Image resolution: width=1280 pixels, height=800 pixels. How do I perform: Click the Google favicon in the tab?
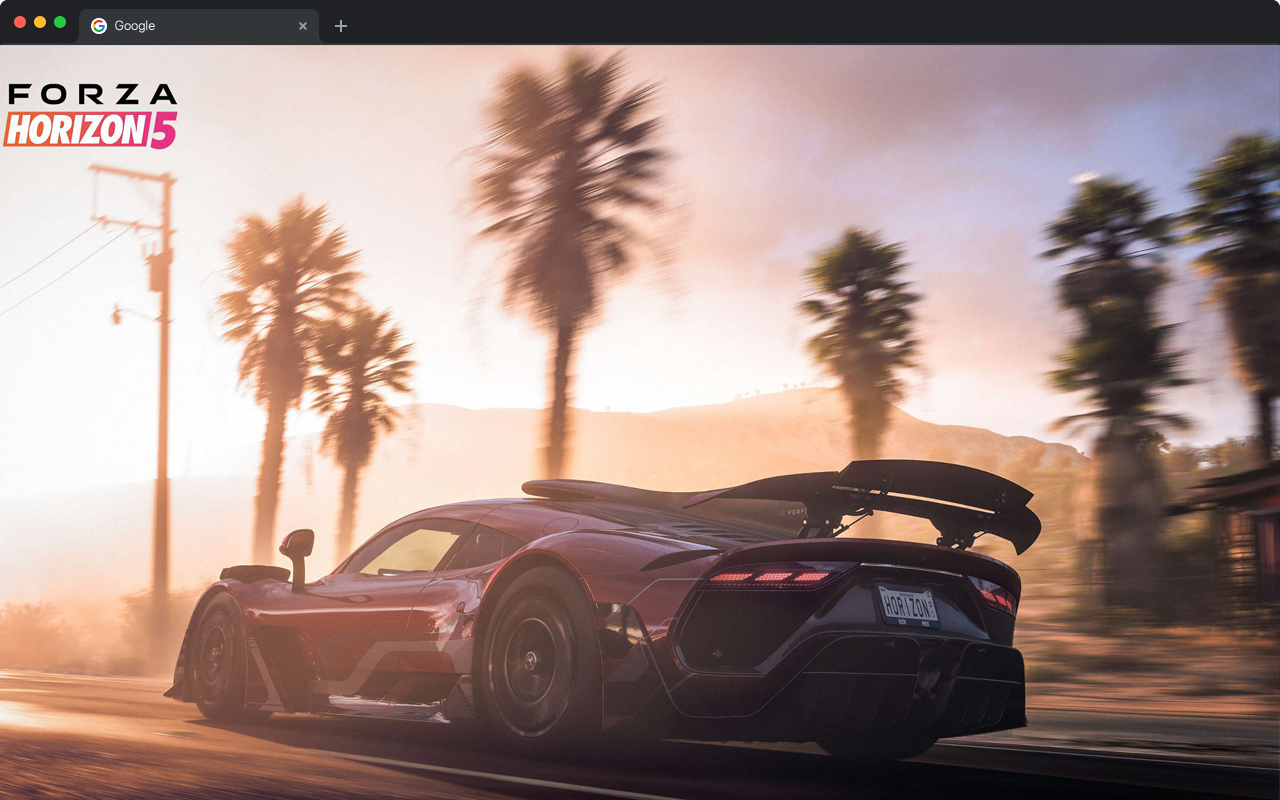(99, 26)
